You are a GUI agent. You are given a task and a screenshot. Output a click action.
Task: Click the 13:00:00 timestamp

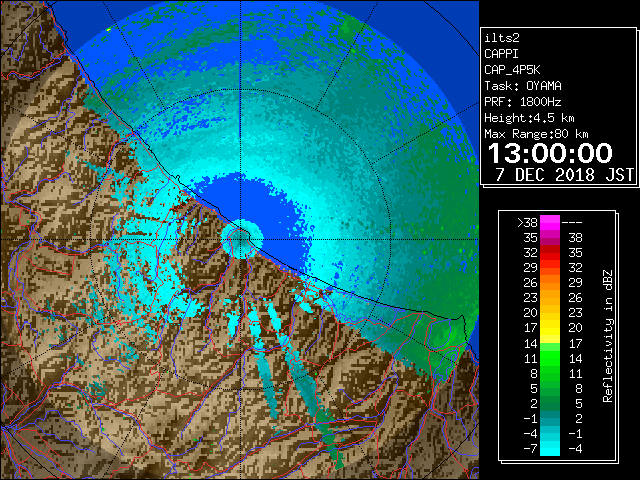click(x=550, y=153)
